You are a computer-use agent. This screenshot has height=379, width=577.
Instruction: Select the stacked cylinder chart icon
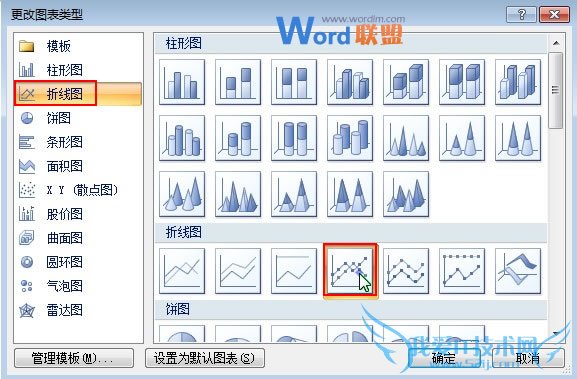click(x=238, y=138)
